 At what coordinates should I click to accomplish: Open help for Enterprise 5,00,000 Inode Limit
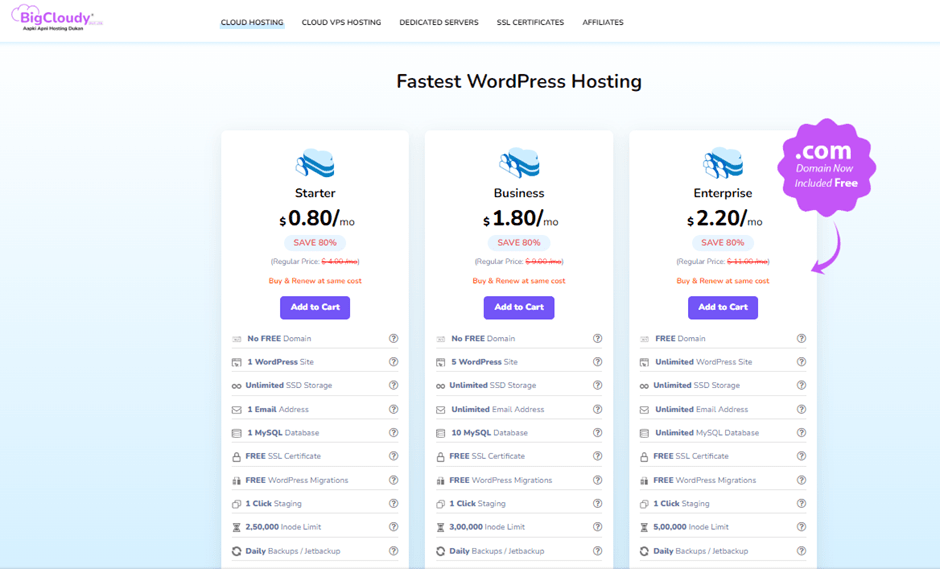point(801,526)
